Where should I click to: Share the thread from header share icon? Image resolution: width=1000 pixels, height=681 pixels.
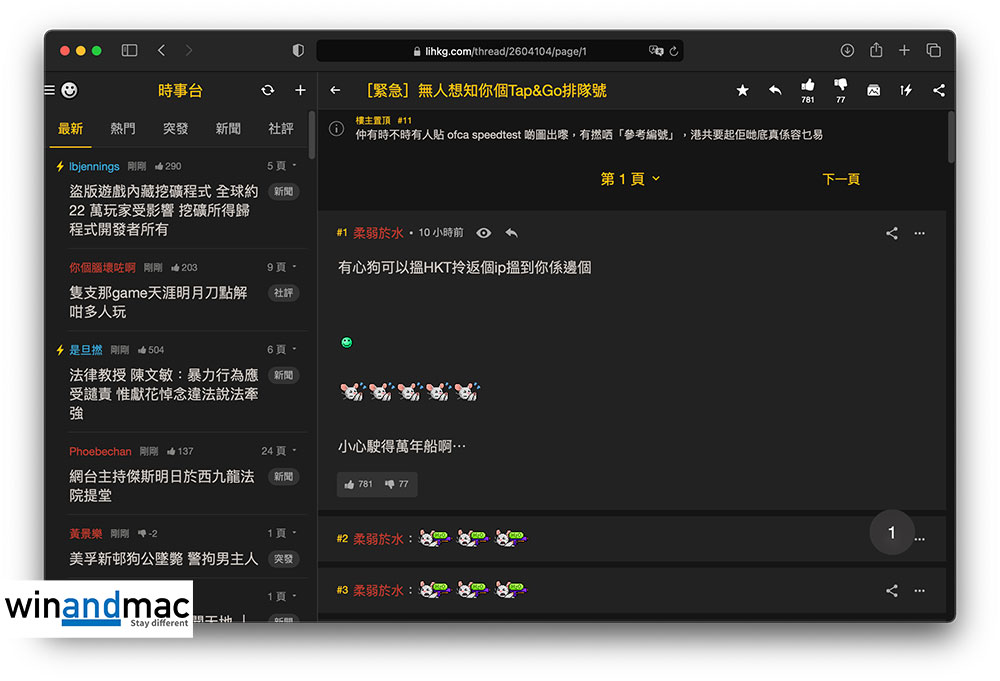tap(938, 90)
